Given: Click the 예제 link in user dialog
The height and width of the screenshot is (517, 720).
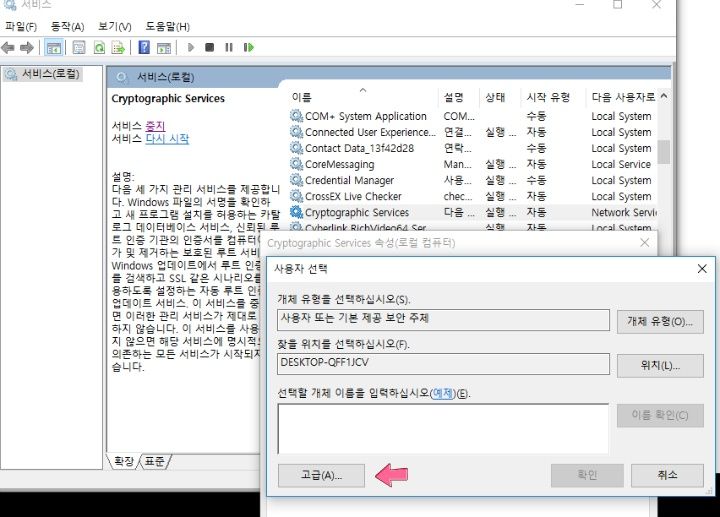Looking at the screenshot, I should click(x=443, y=393).
